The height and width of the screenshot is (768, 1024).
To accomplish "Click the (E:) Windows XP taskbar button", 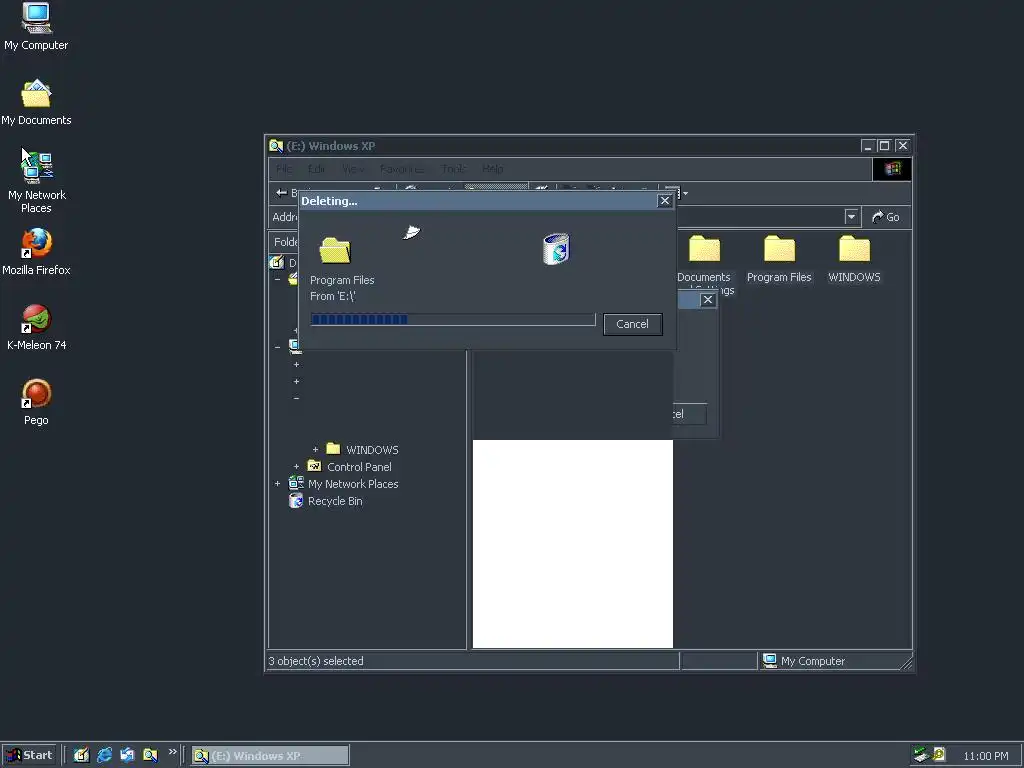I will click(270, 756).
